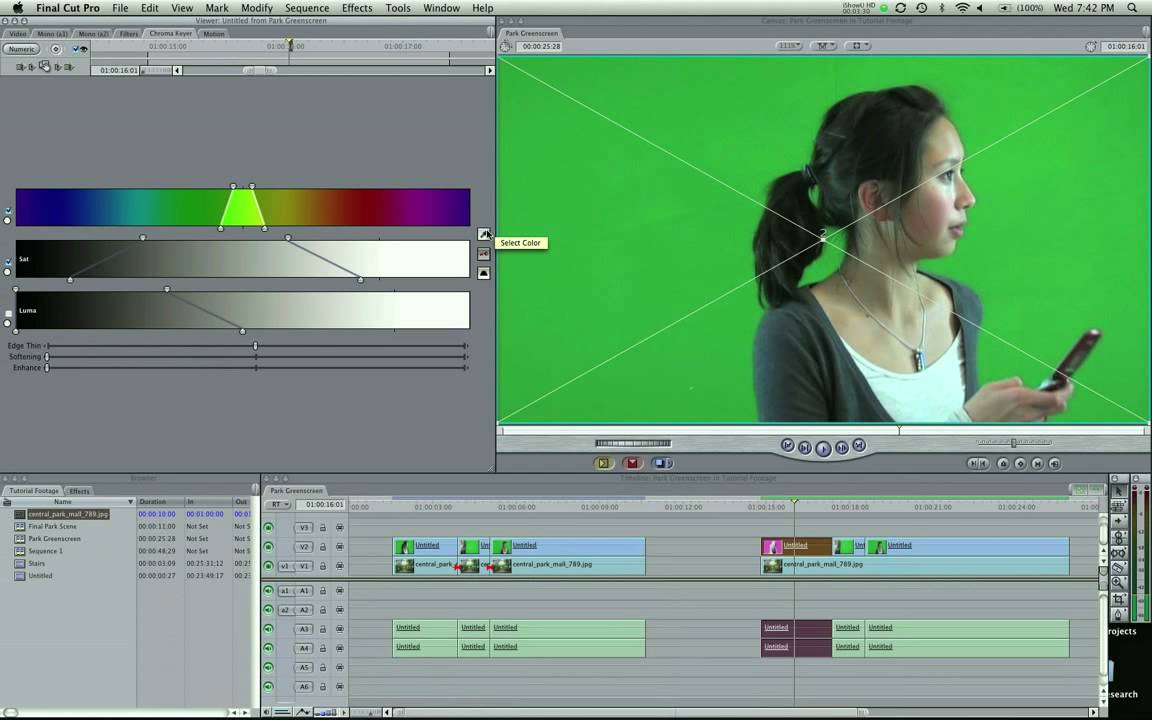Click Go to Next Edit in the Canvas transport

[x=858, y=445]
